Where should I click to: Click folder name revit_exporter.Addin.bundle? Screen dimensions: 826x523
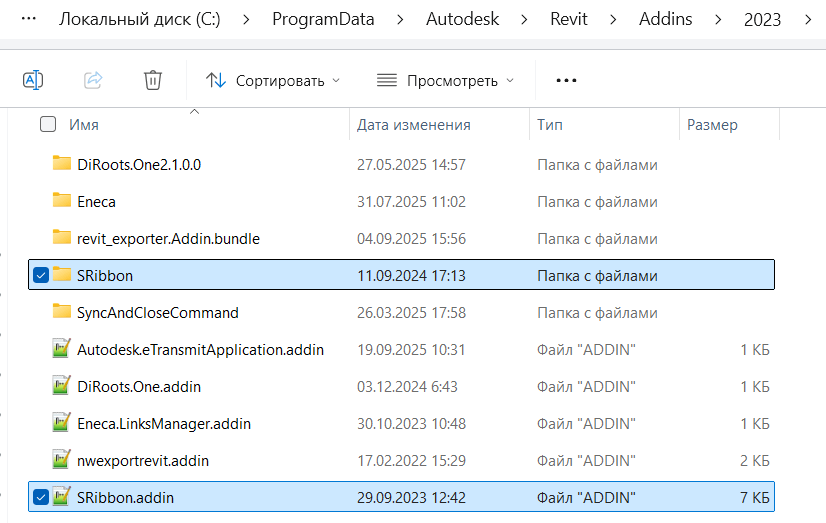pos(169,239)
